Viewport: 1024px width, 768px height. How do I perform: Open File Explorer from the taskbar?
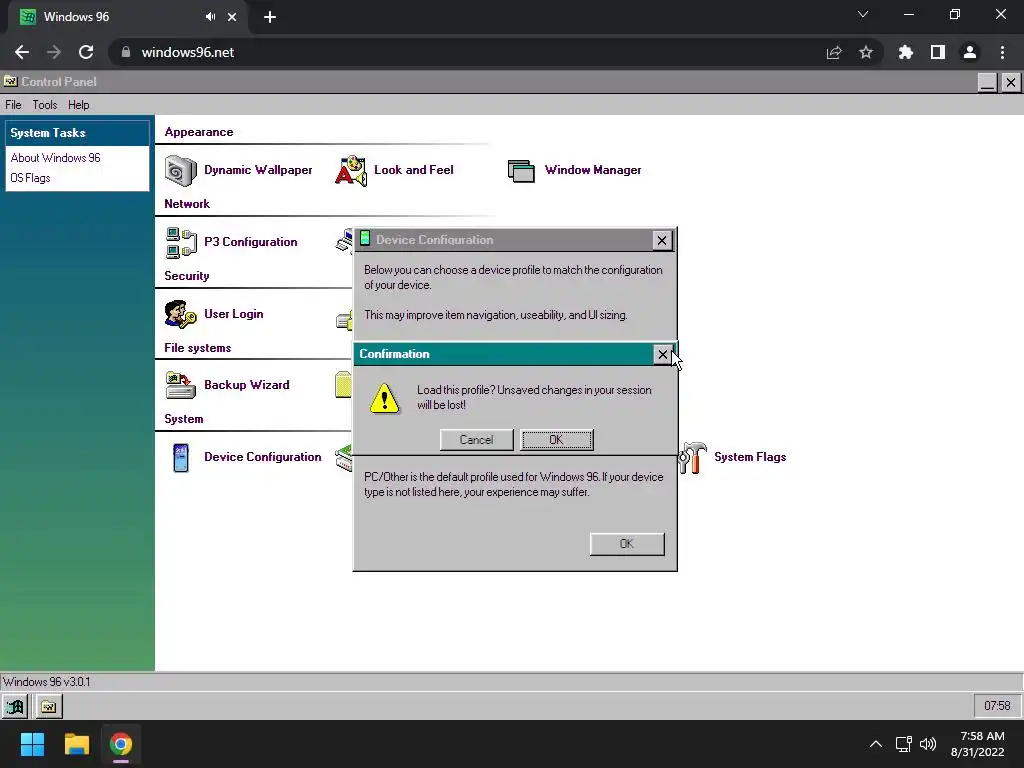click(x=76, y=744)
